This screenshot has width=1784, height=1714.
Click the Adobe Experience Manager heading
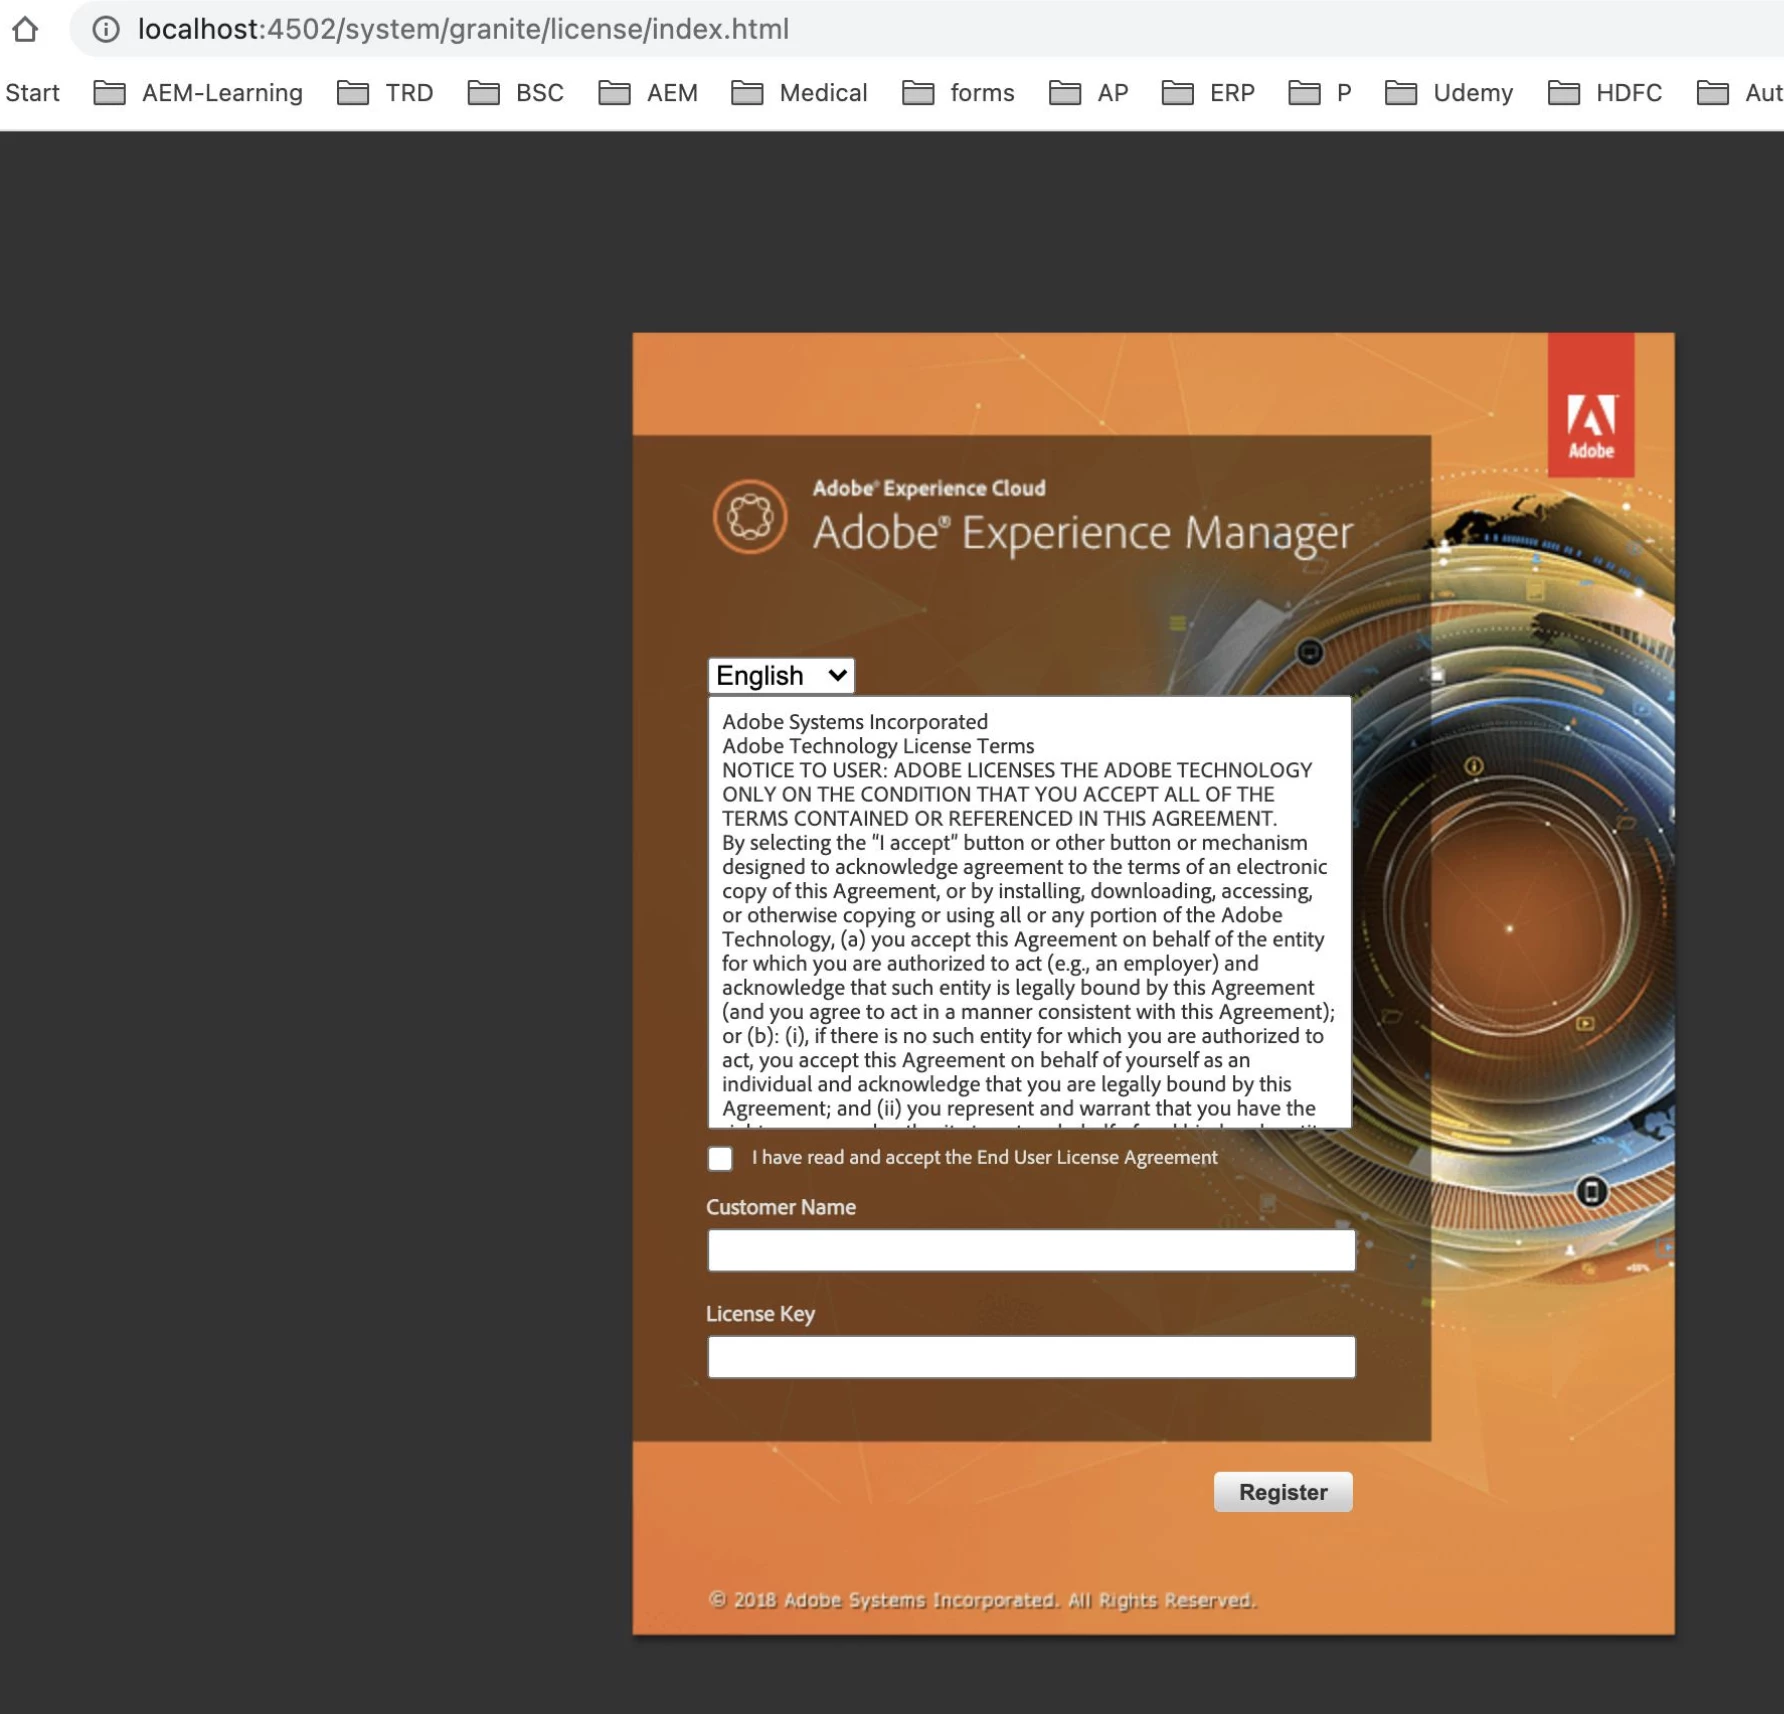[x=1082, y=532]
